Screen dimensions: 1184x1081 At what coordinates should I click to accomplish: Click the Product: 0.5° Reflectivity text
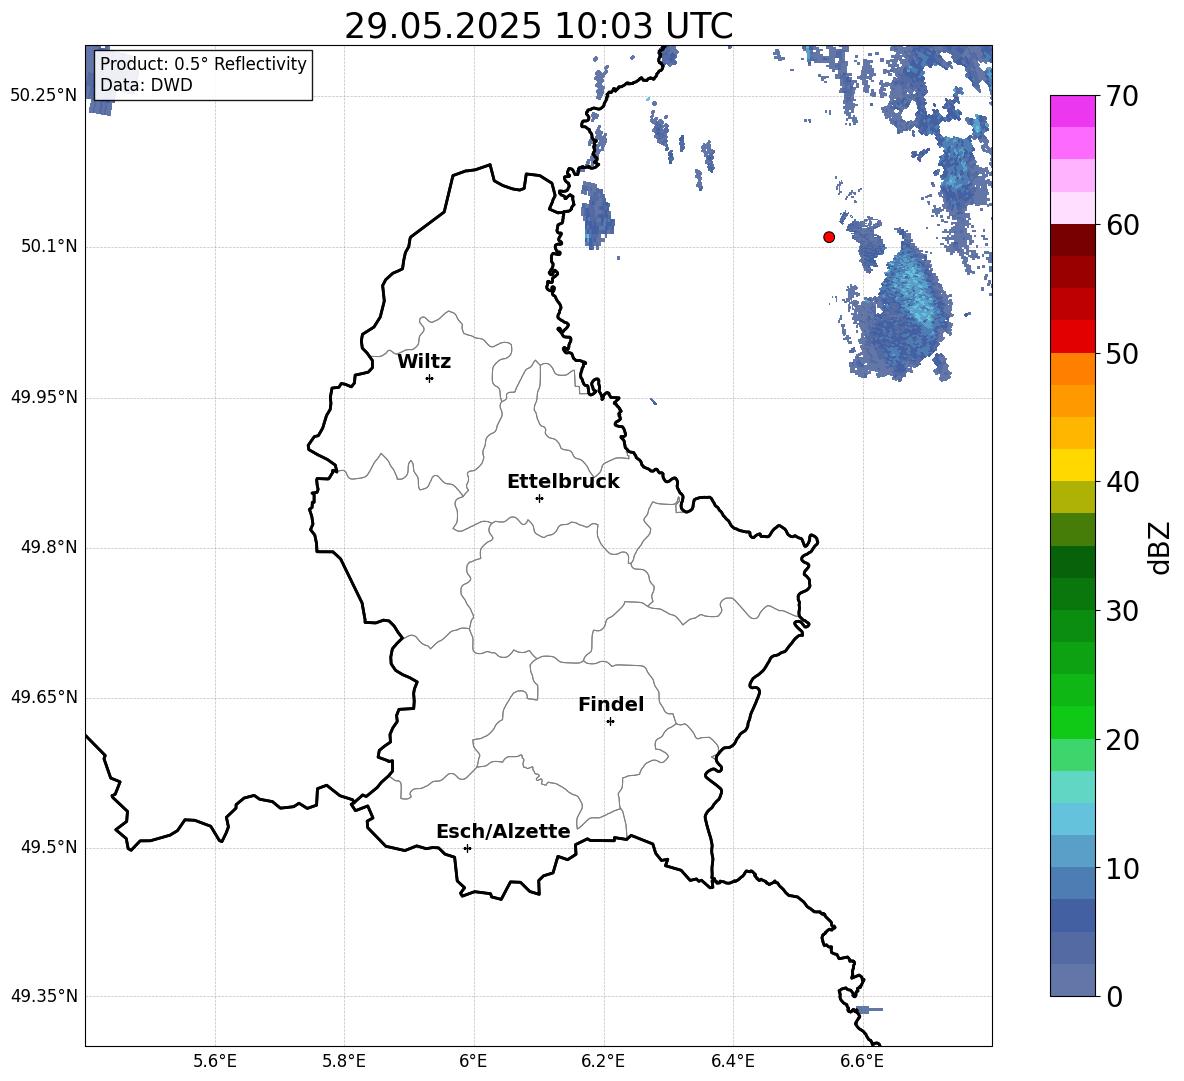click(203, 63)
